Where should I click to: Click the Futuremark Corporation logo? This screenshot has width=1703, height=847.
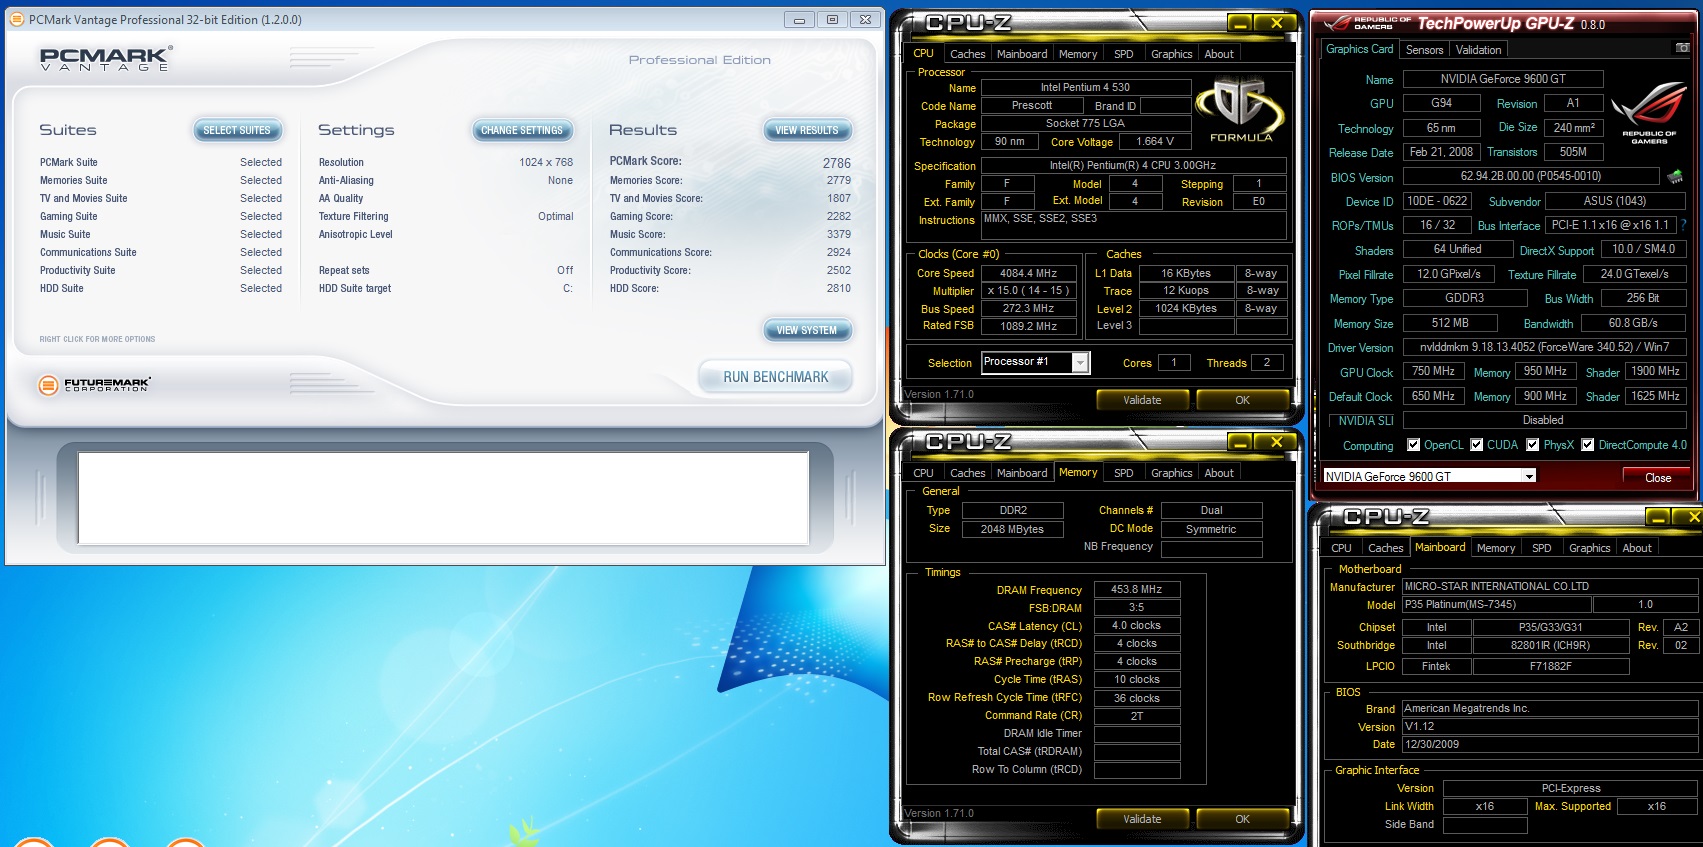(95, 385)
